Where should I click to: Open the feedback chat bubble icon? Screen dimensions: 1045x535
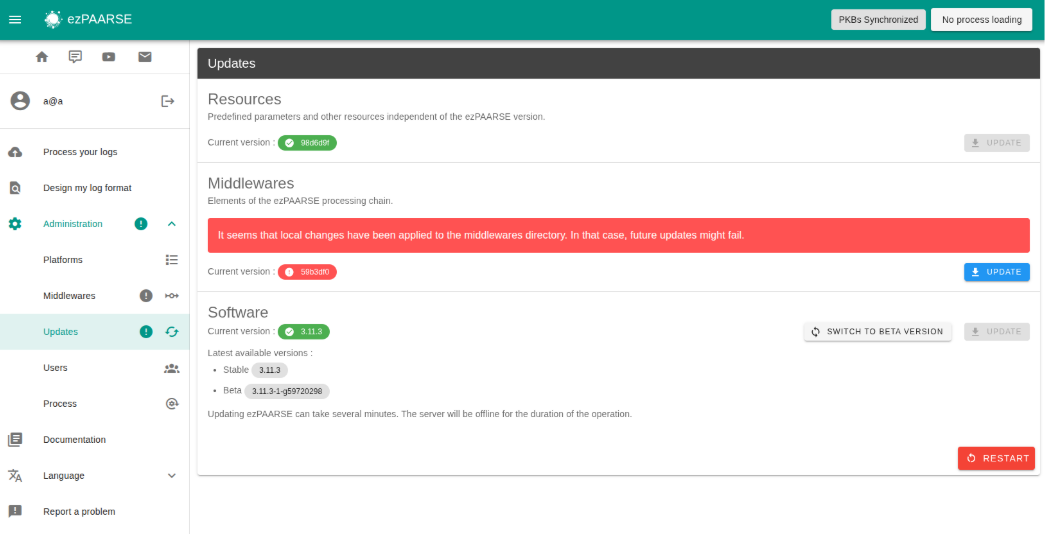75,57
